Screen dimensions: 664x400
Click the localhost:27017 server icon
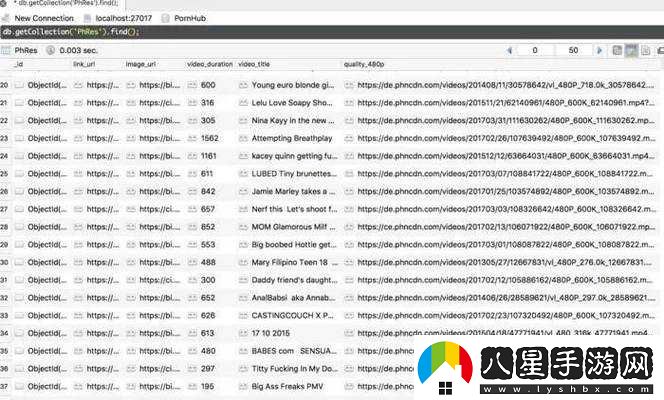coord(87,18)
